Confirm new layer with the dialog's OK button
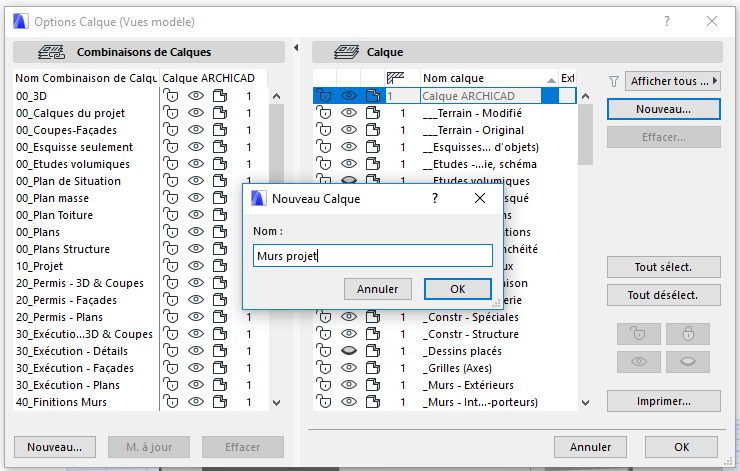Image resolution: width=740 pixels, height=471 pixels. click(x=457, y=289)
